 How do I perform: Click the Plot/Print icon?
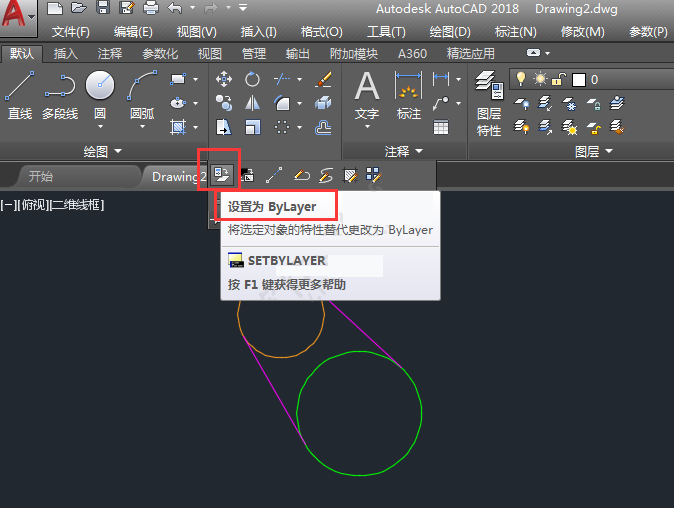tap(150, 8)
